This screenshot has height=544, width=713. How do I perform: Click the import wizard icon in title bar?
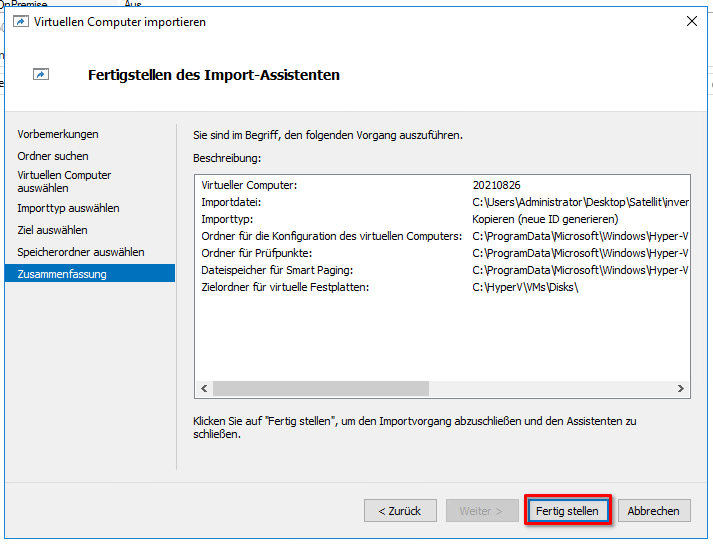click(x=21, y=21)
